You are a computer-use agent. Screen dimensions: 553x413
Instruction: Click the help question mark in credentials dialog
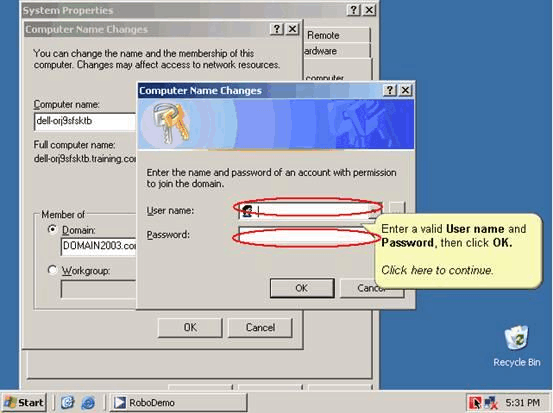coord(390,90)
